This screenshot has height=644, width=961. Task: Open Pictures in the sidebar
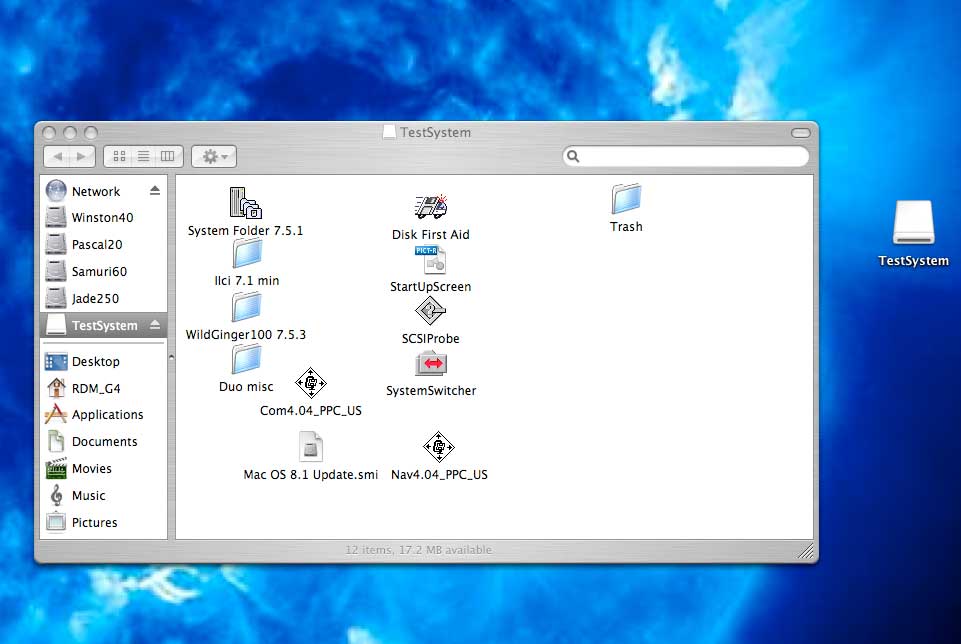tap(94, 523)
